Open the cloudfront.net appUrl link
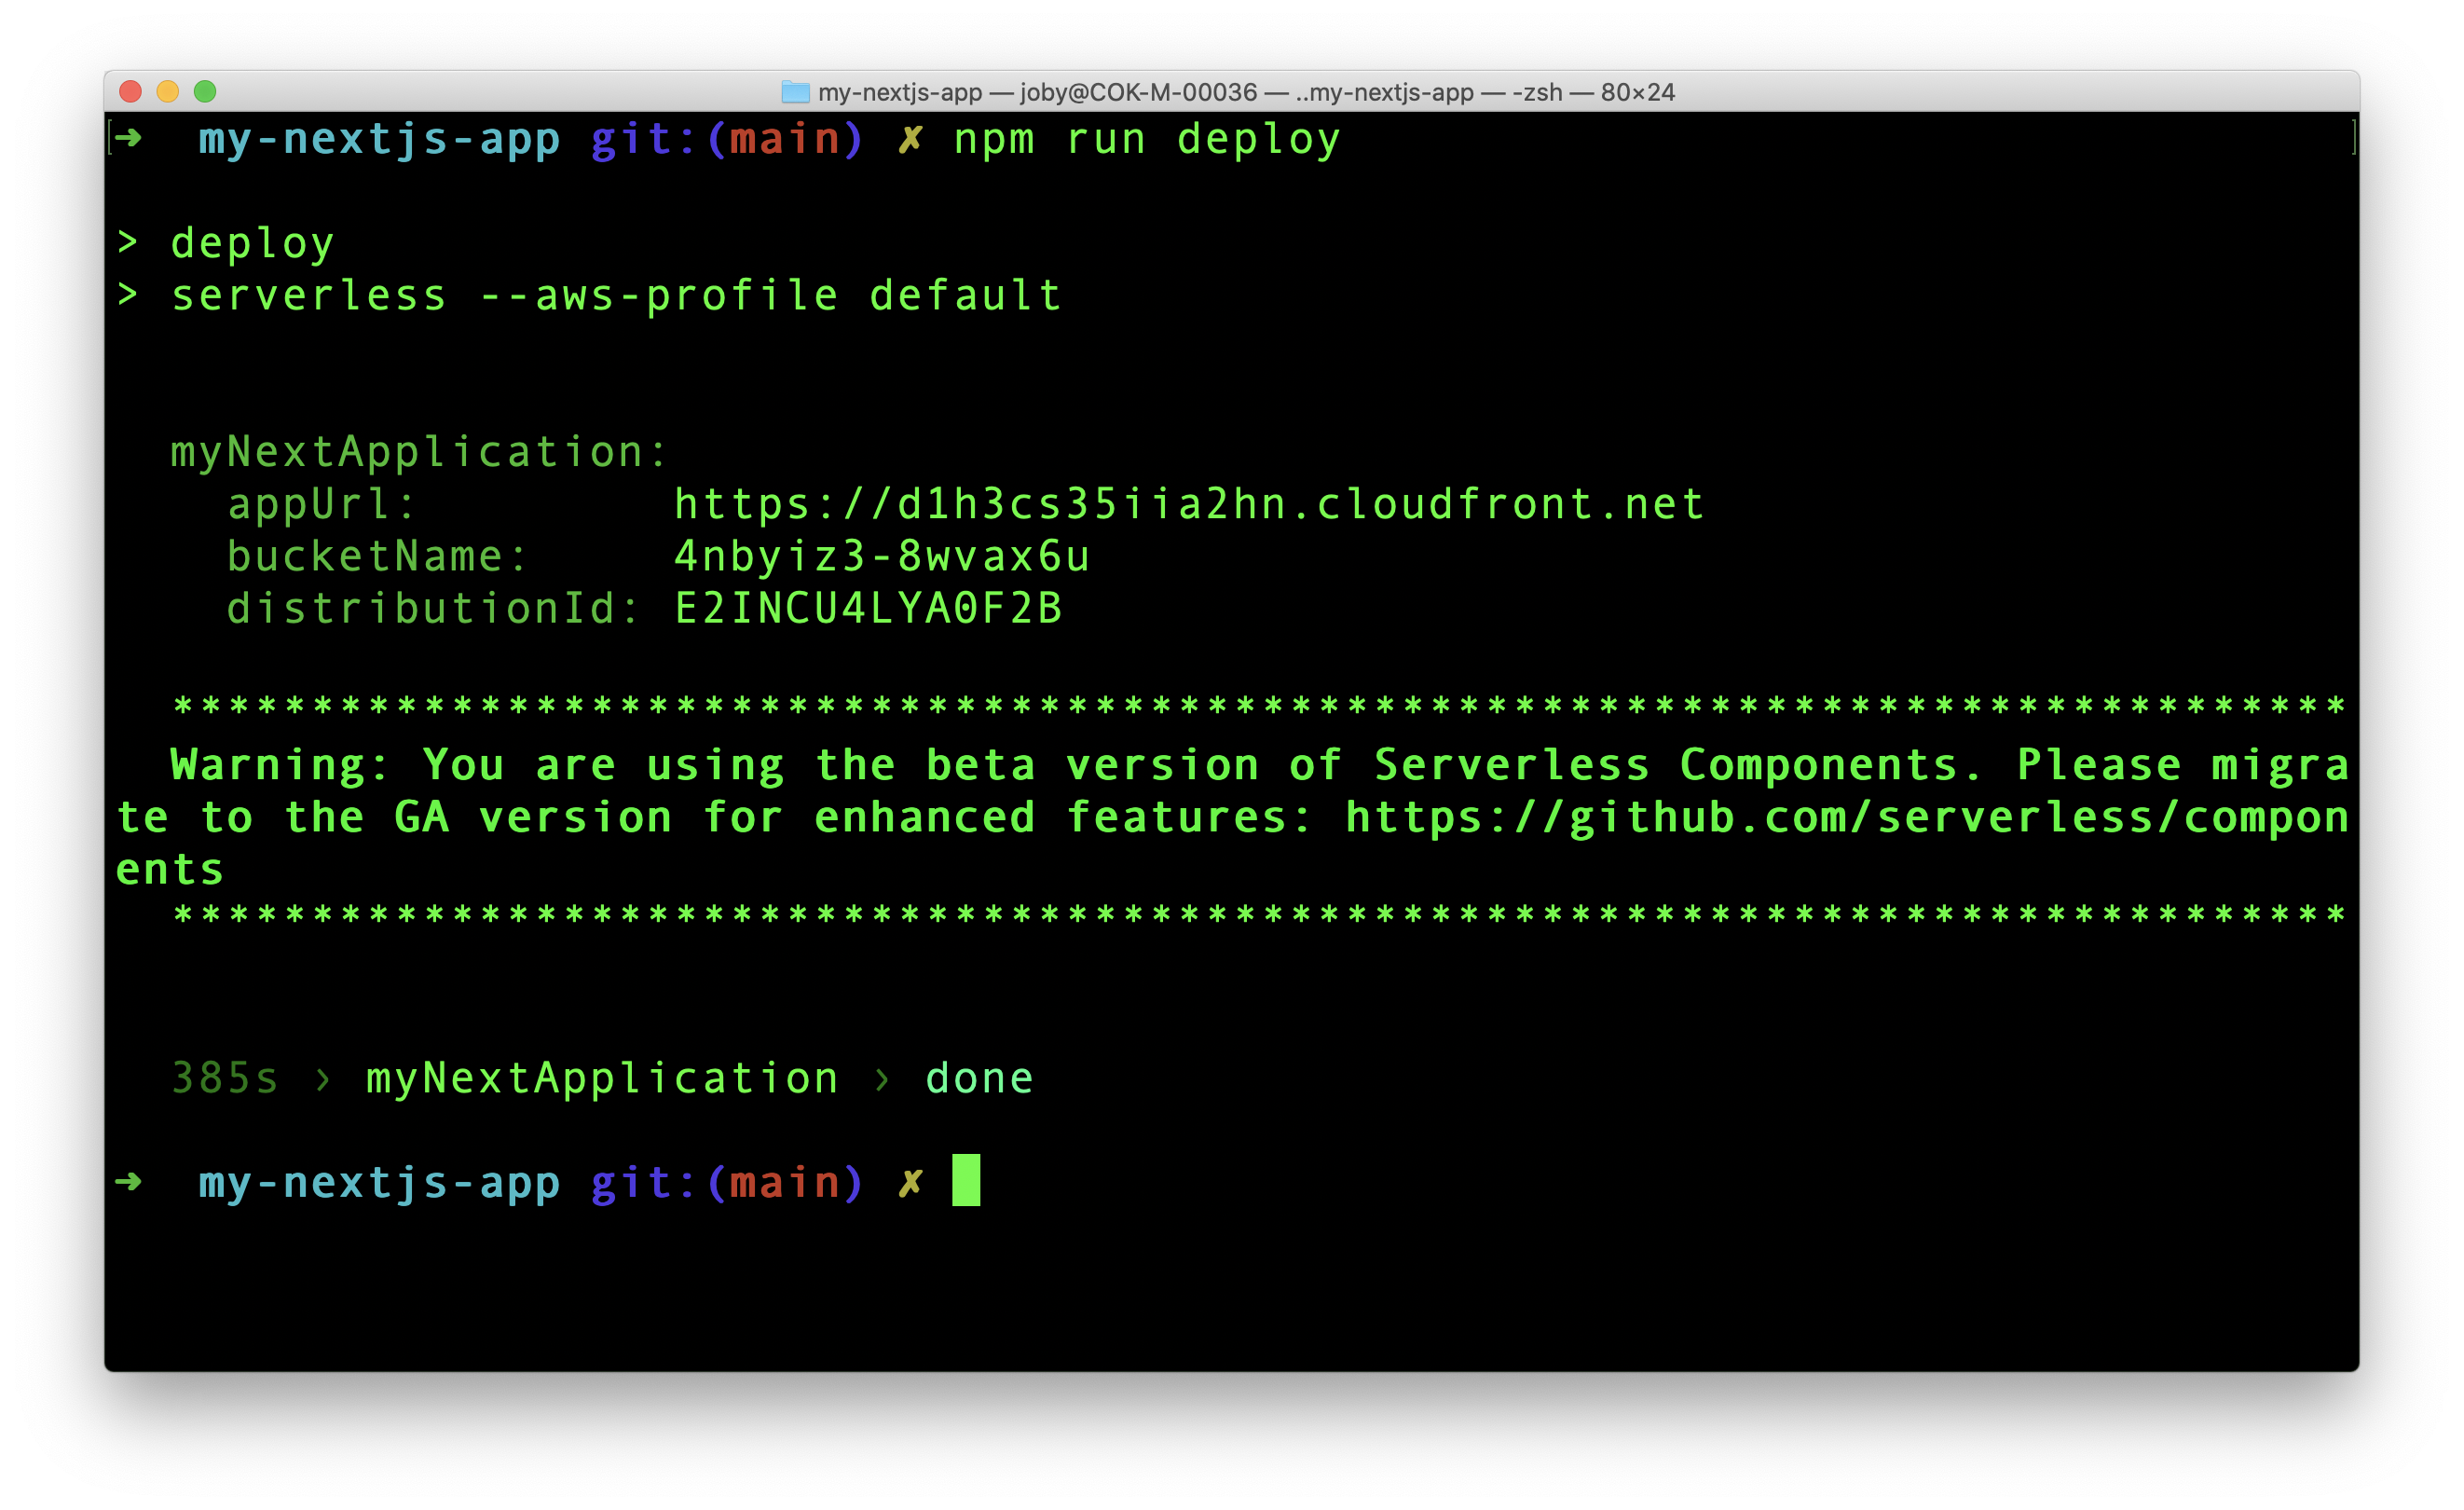The height and width of the screenshot is (1510, 2464). pyautogui.click(x=1188, y=503)
